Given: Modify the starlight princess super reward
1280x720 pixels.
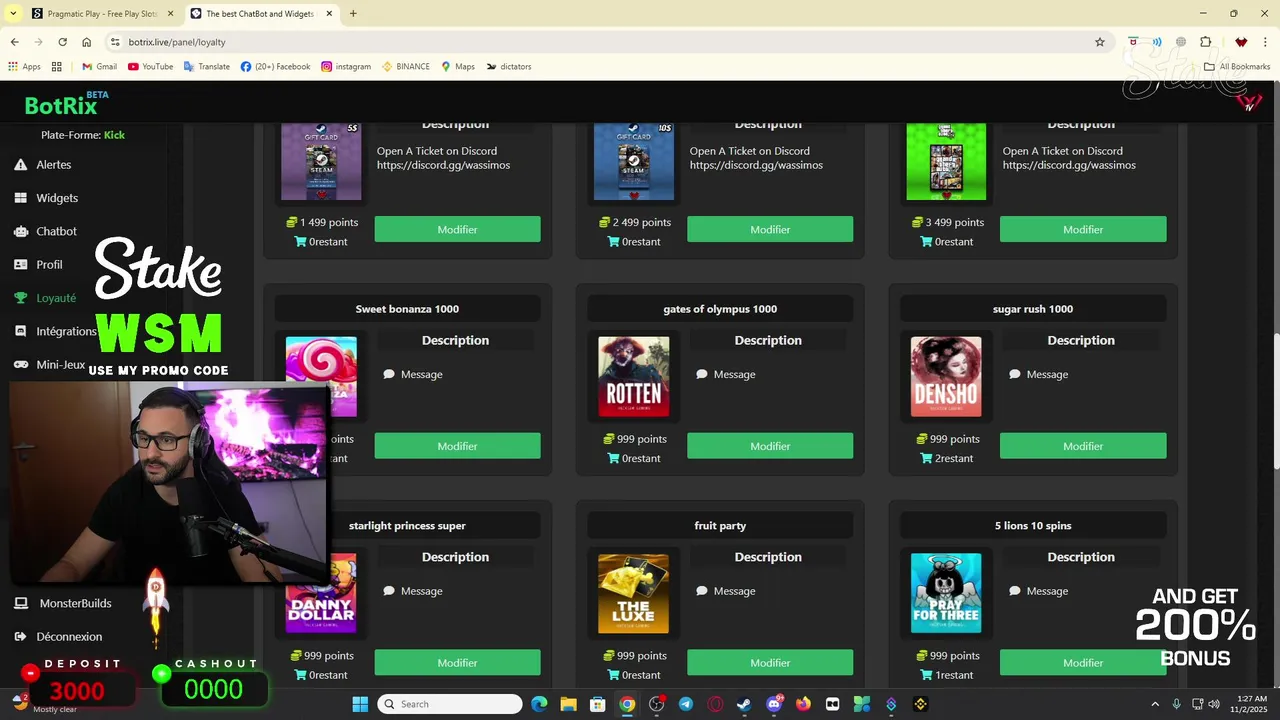Looking at the screenshot, I should pos(457,662).
